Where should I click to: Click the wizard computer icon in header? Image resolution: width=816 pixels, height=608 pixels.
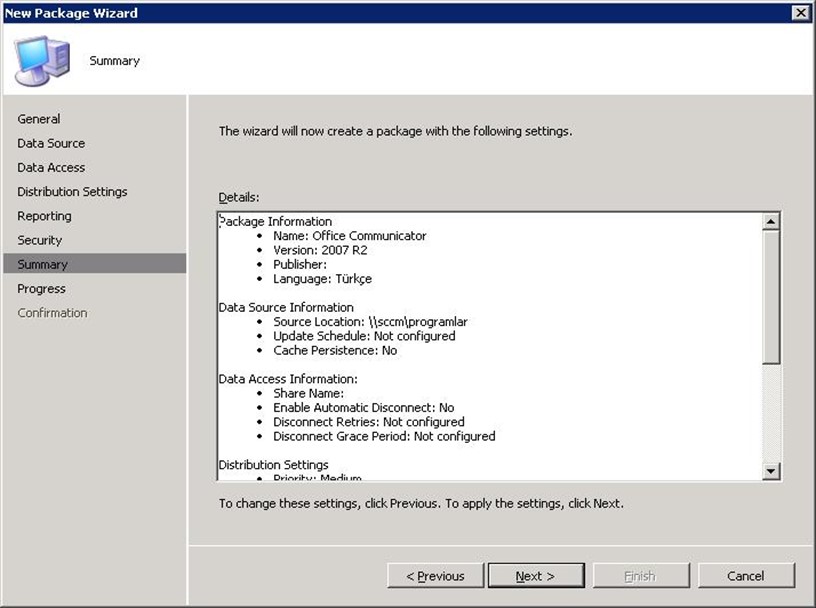point(42,60)
